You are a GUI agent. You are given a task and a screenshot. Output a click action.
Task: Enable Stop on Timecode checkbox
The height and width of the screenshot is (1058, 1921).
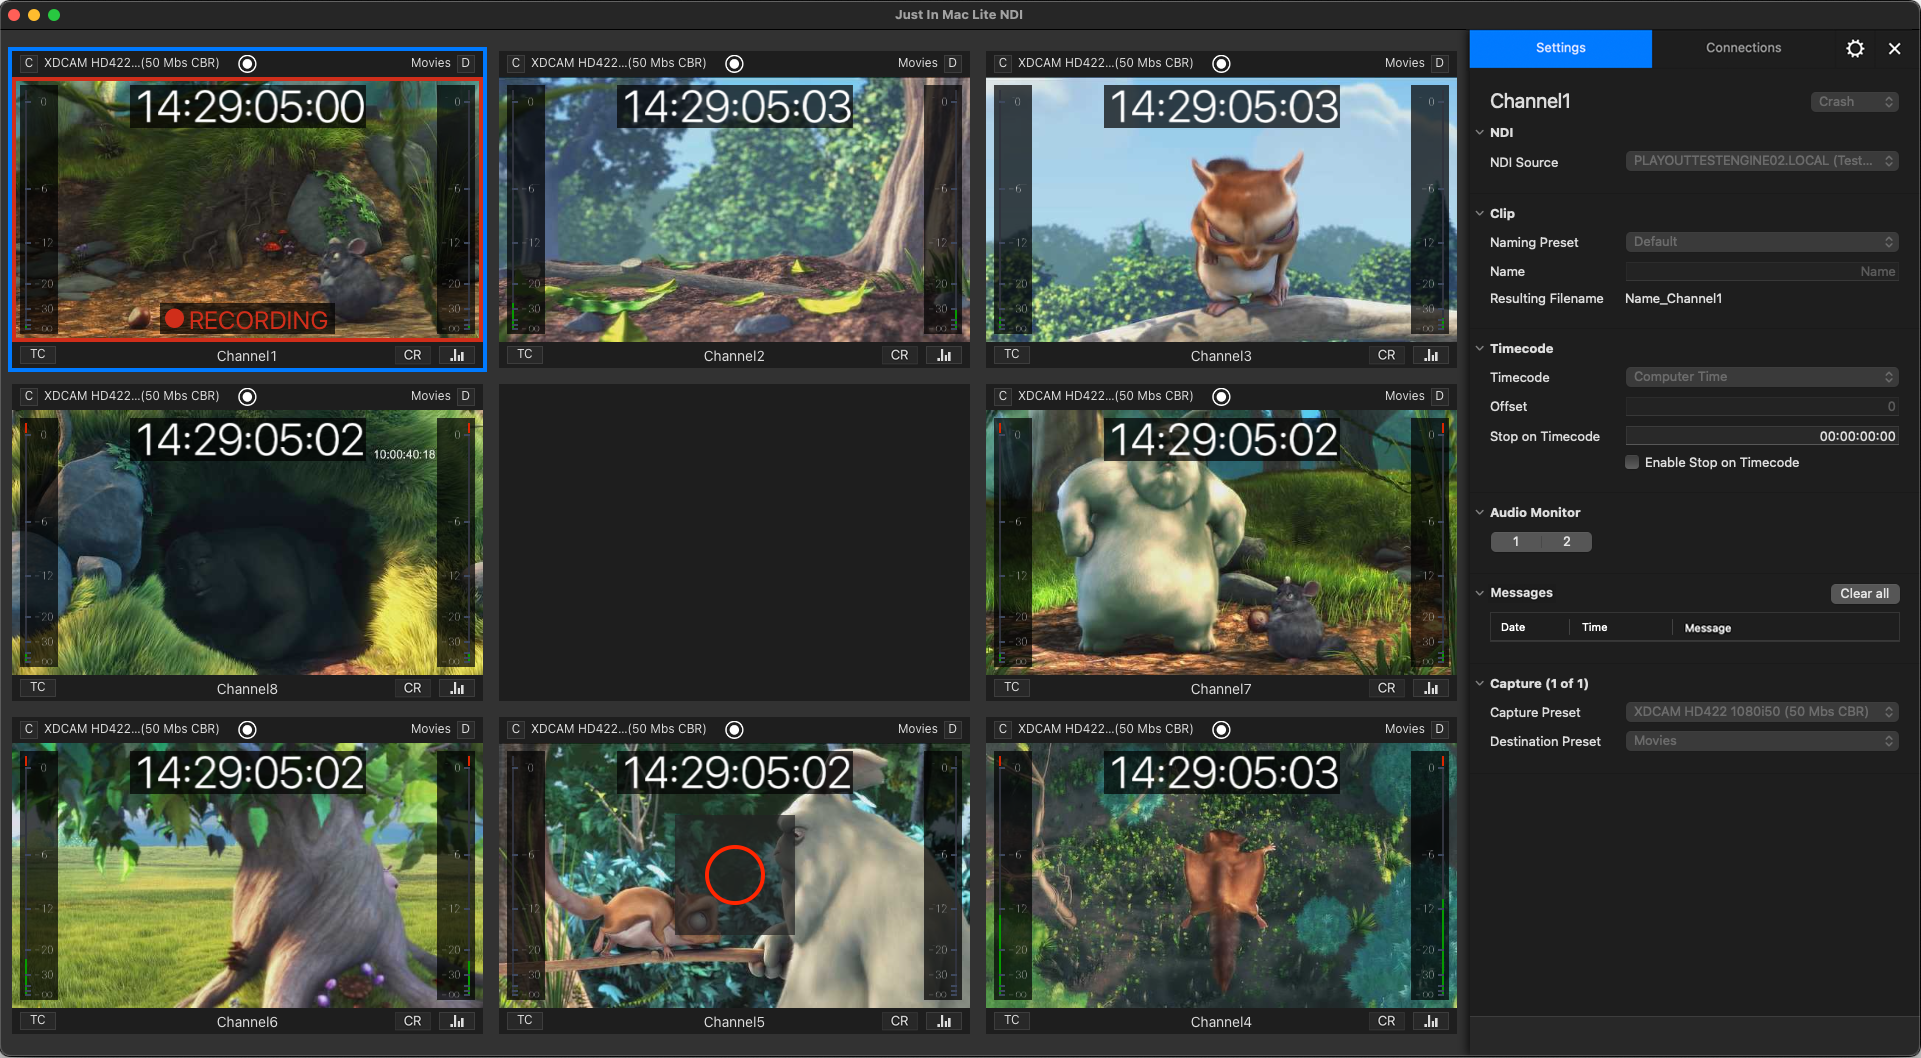(1632, 462)
